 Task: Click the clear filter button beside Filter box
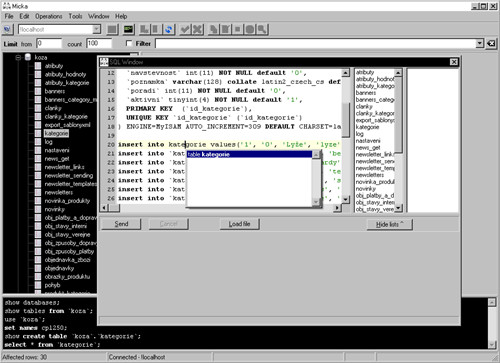pos(491,43)
